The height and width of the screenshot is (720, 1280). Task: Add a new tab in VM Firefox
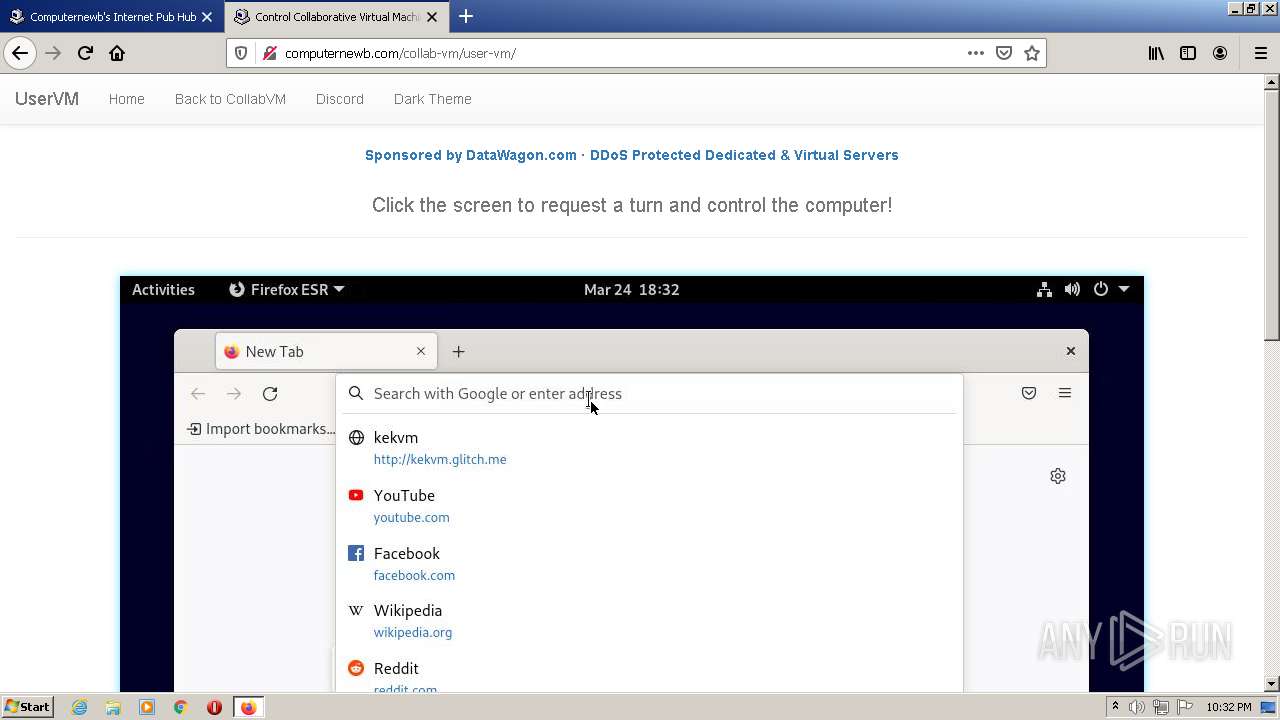click(458, 351)
